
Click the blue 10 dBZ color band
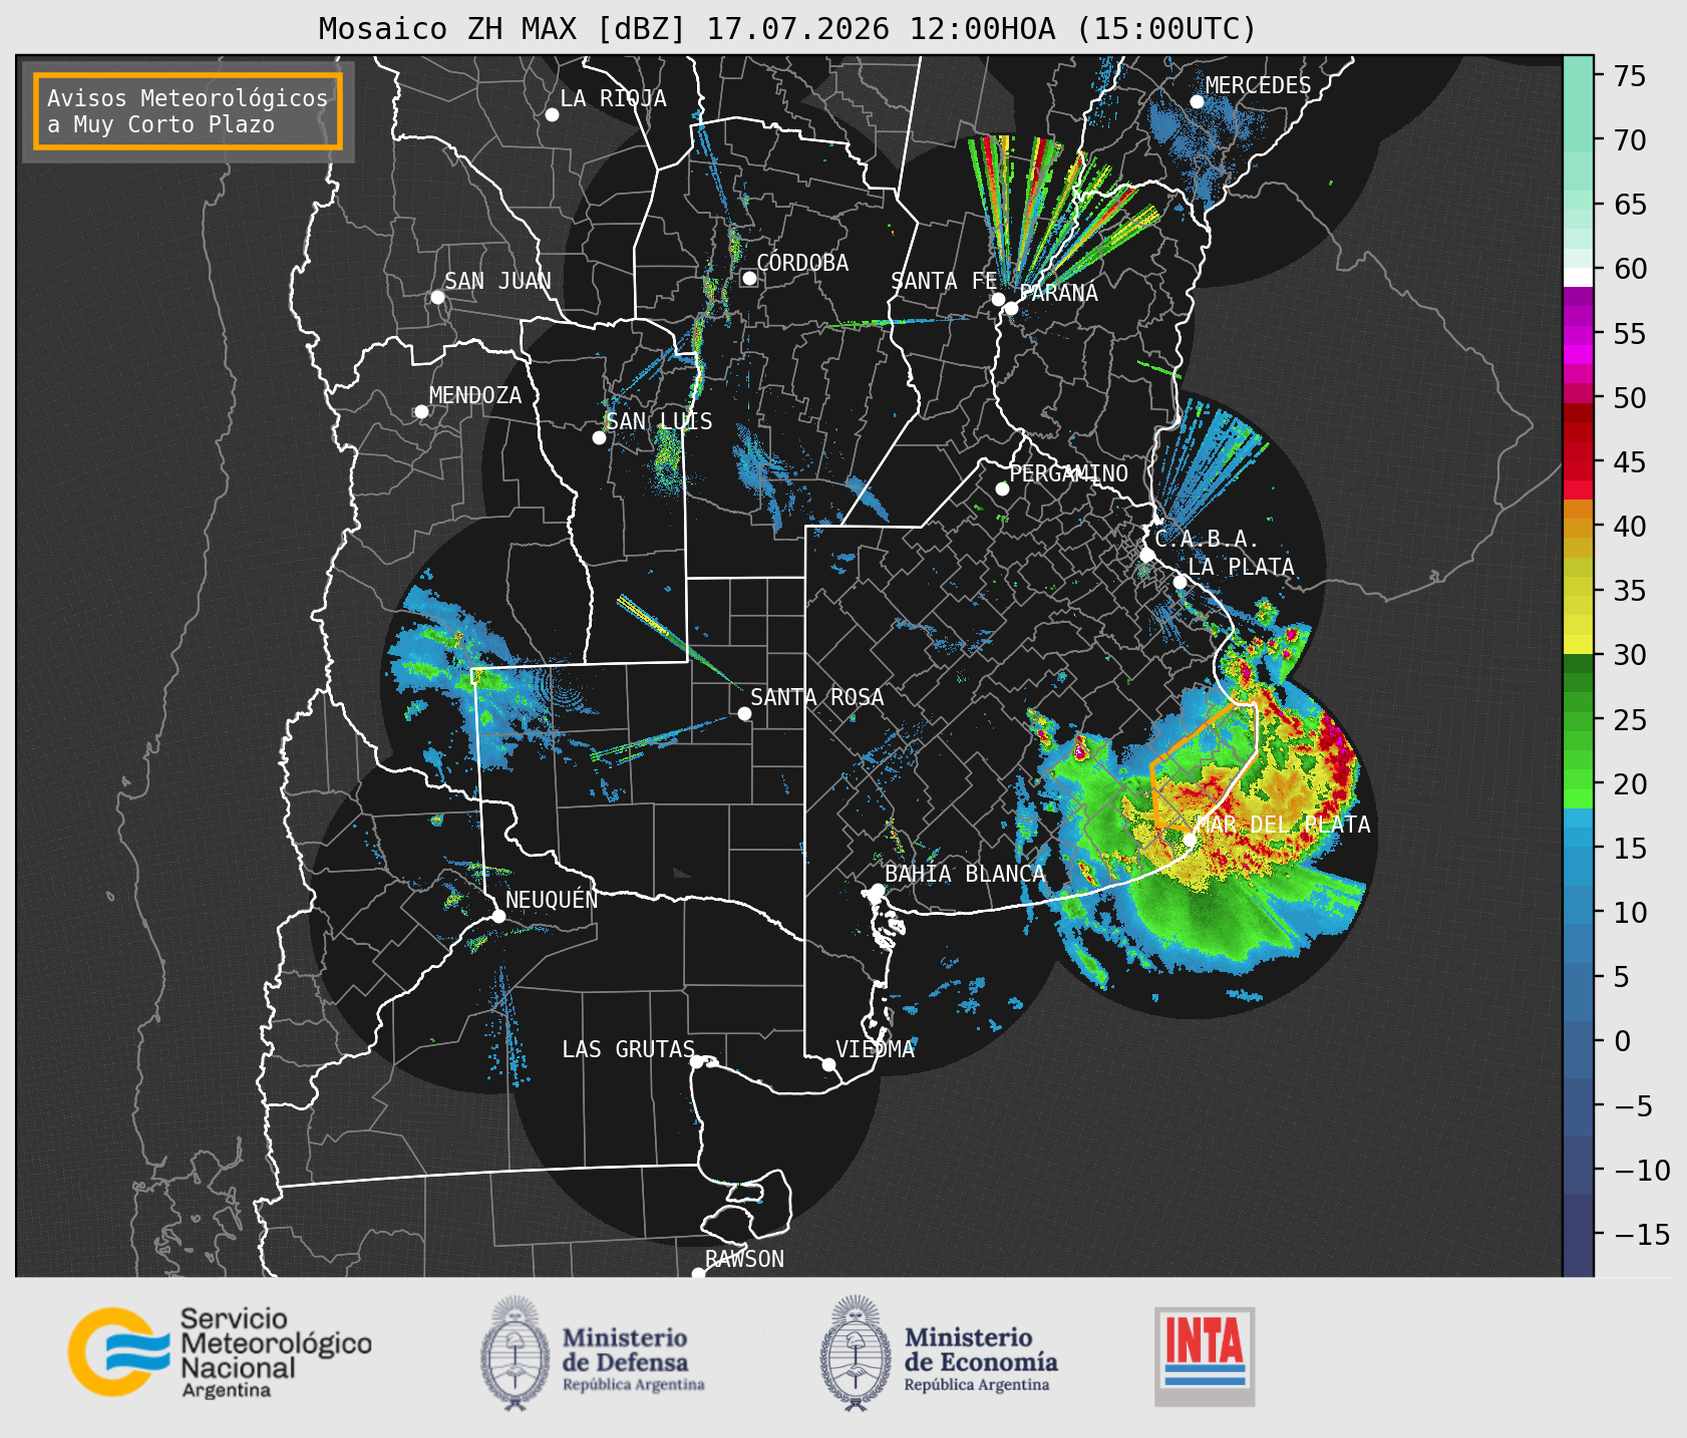1578,913
